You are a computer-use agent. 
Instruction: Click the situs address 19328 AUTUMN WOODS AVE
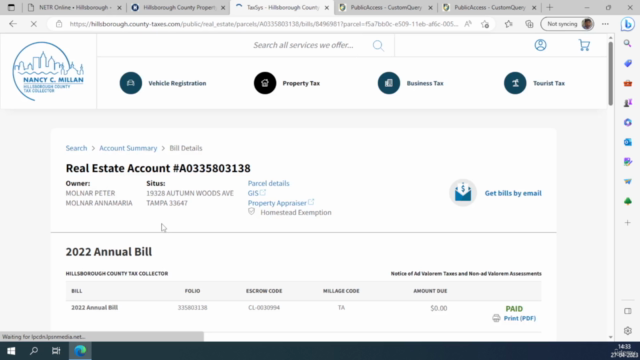coord(190,193)
